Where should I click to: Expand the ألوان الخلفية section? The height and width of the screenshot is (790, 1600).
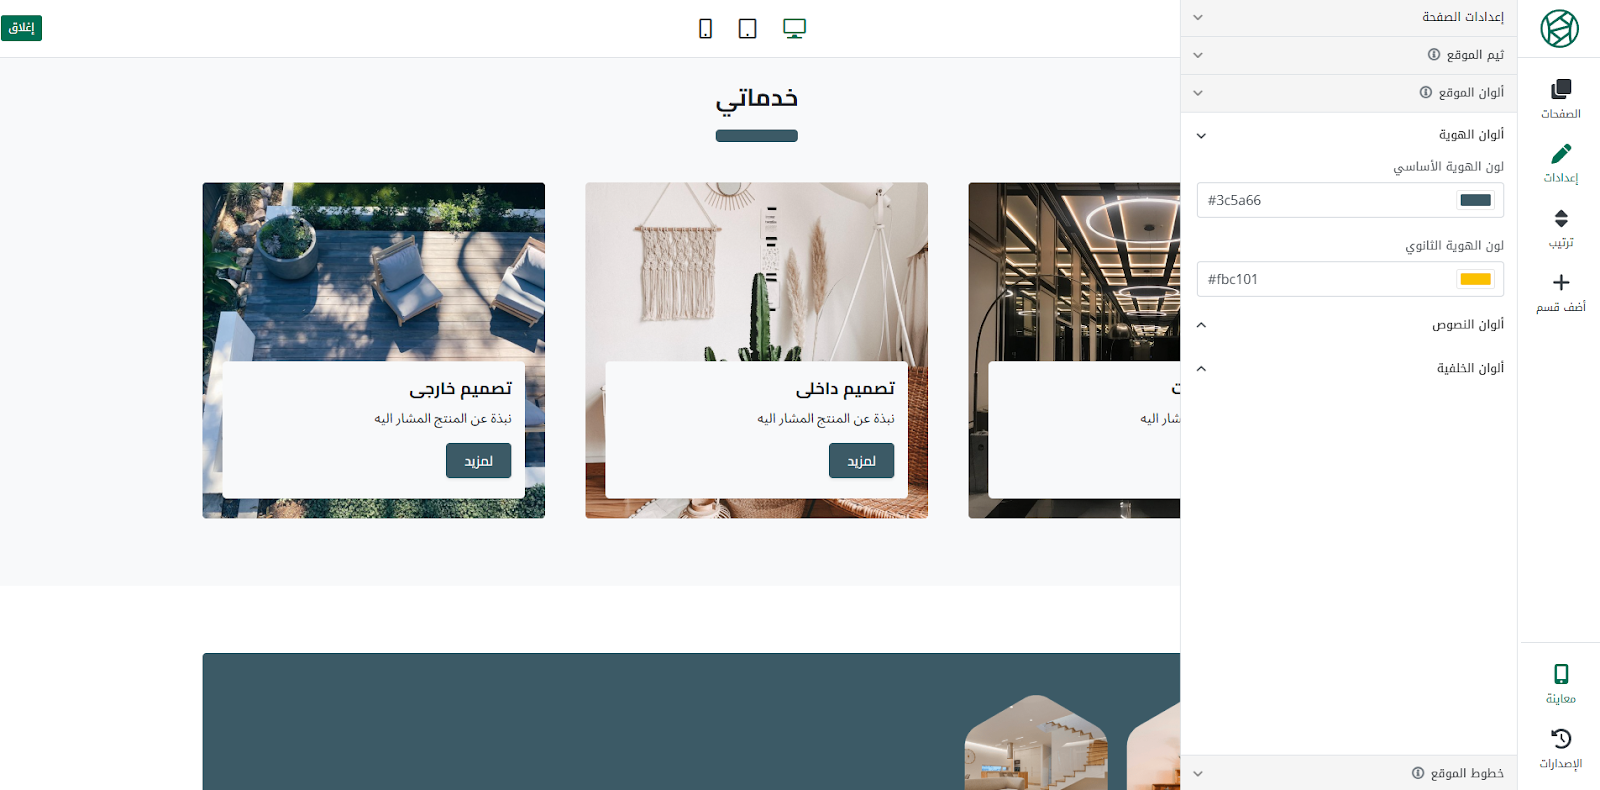[1349, 369]
